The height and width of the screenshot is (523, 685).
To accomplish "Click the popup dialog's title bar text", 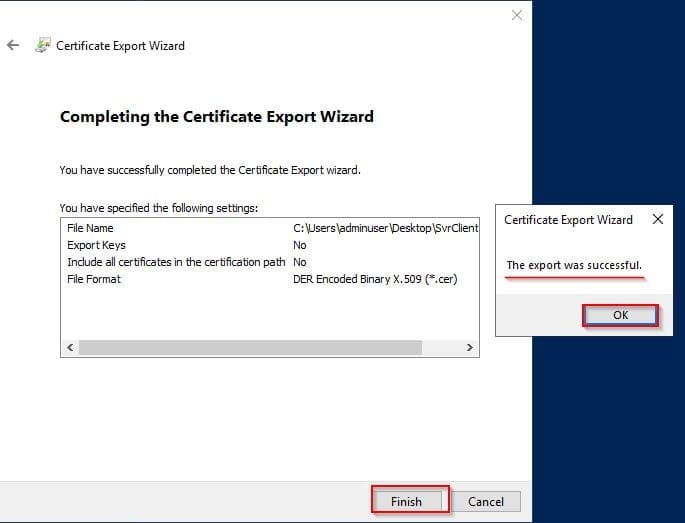I will coord(568,219).
